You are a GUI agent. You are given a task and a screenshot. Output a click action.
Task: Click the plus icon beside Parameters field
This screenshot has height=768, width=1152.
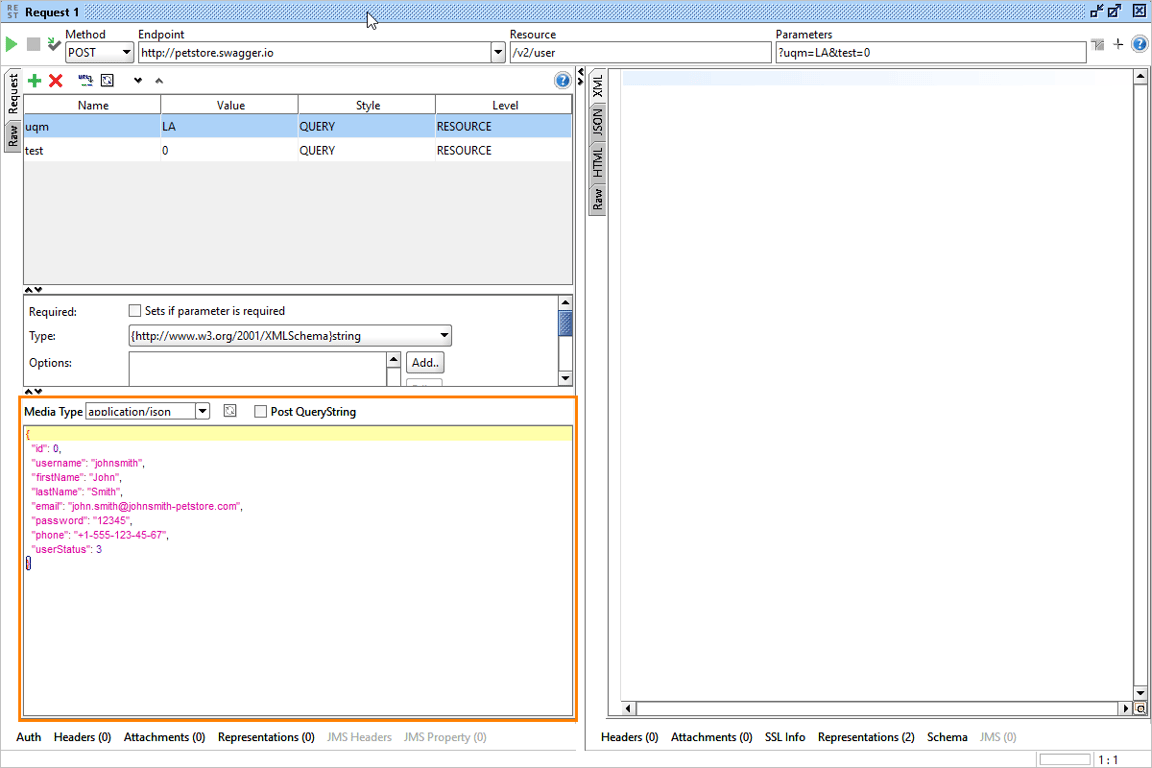click(x=1118, y=44)
